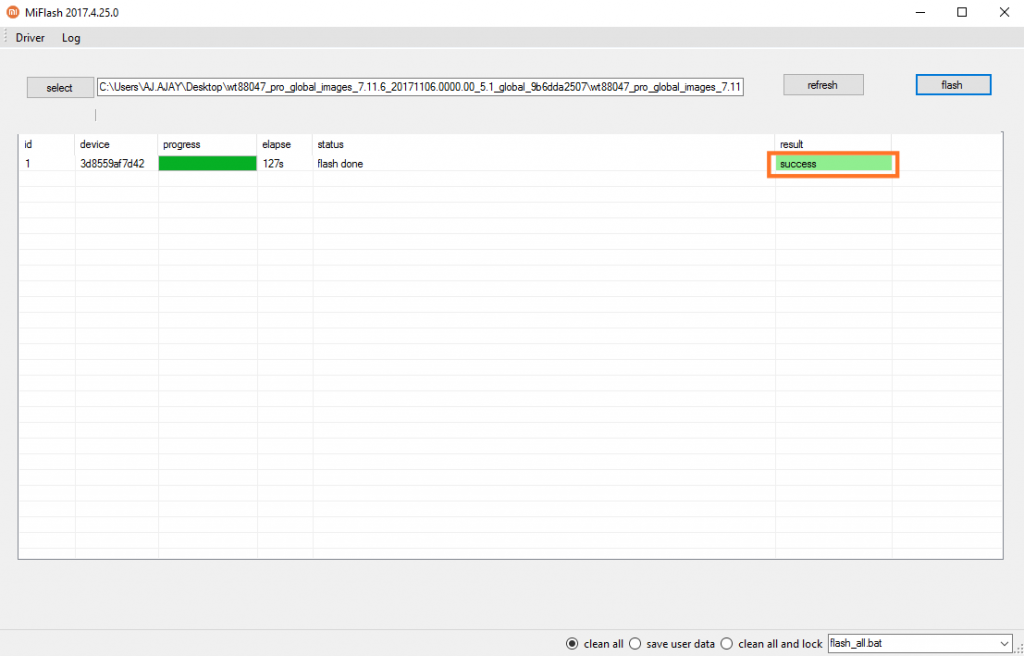This screenshot has width=1024, height=656.
Task: Click the green progress bar in row 1
Action: pos(208,163)
